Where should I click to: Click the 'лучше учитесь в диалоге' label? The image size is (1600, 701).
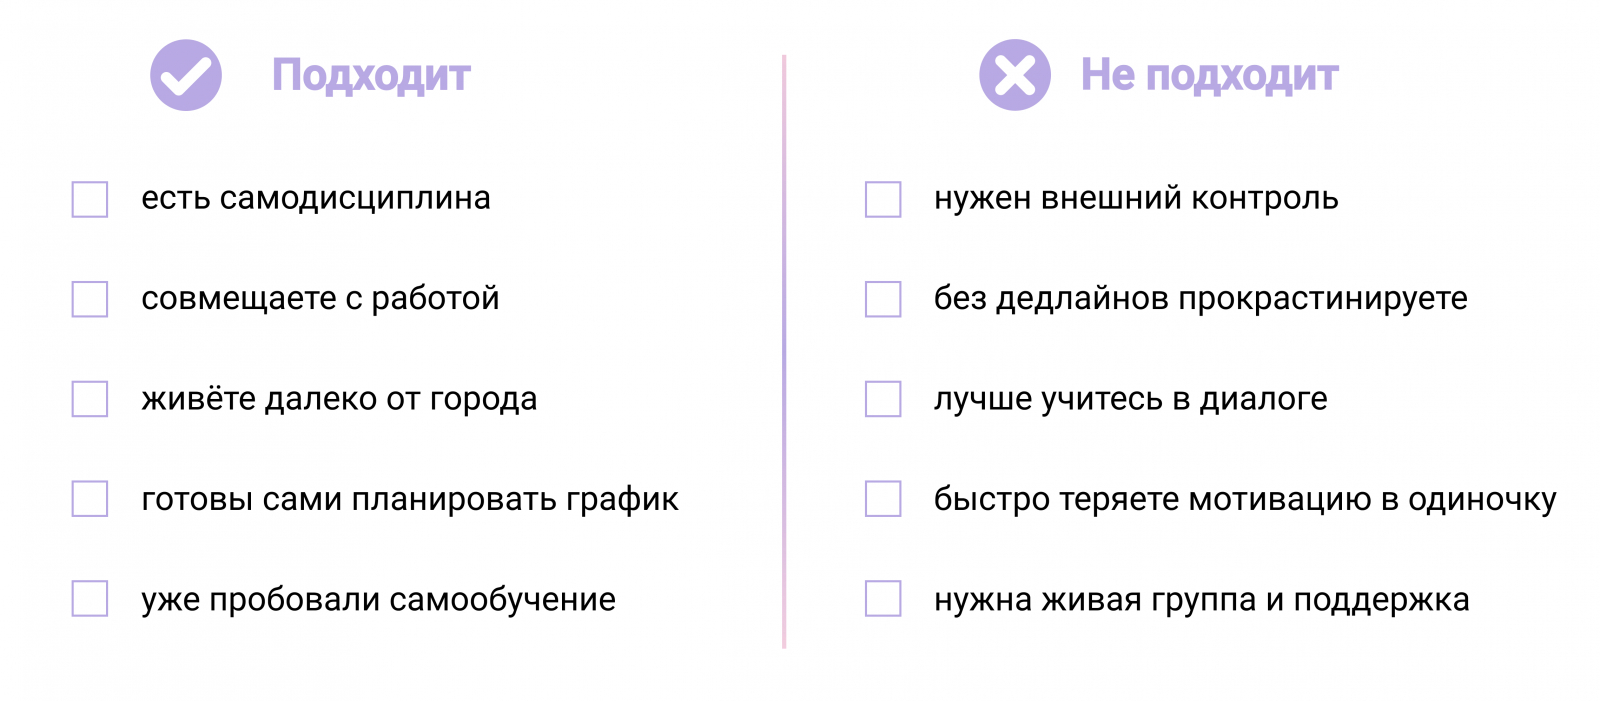point(1130,399)
